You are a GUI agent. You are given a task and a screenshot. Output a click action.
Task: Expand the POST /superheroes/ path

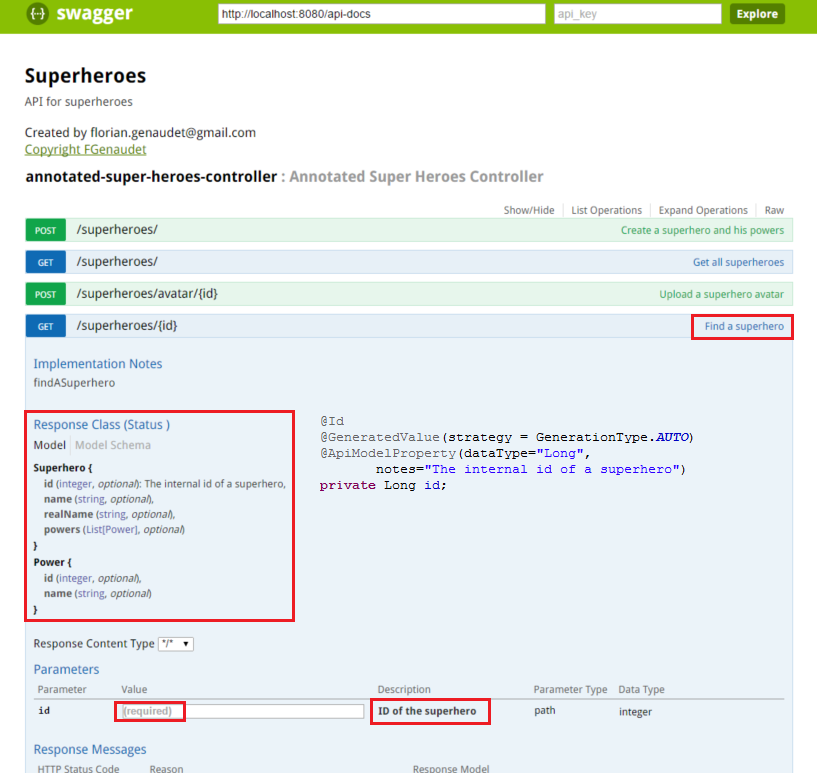click(x=117, y=230)
